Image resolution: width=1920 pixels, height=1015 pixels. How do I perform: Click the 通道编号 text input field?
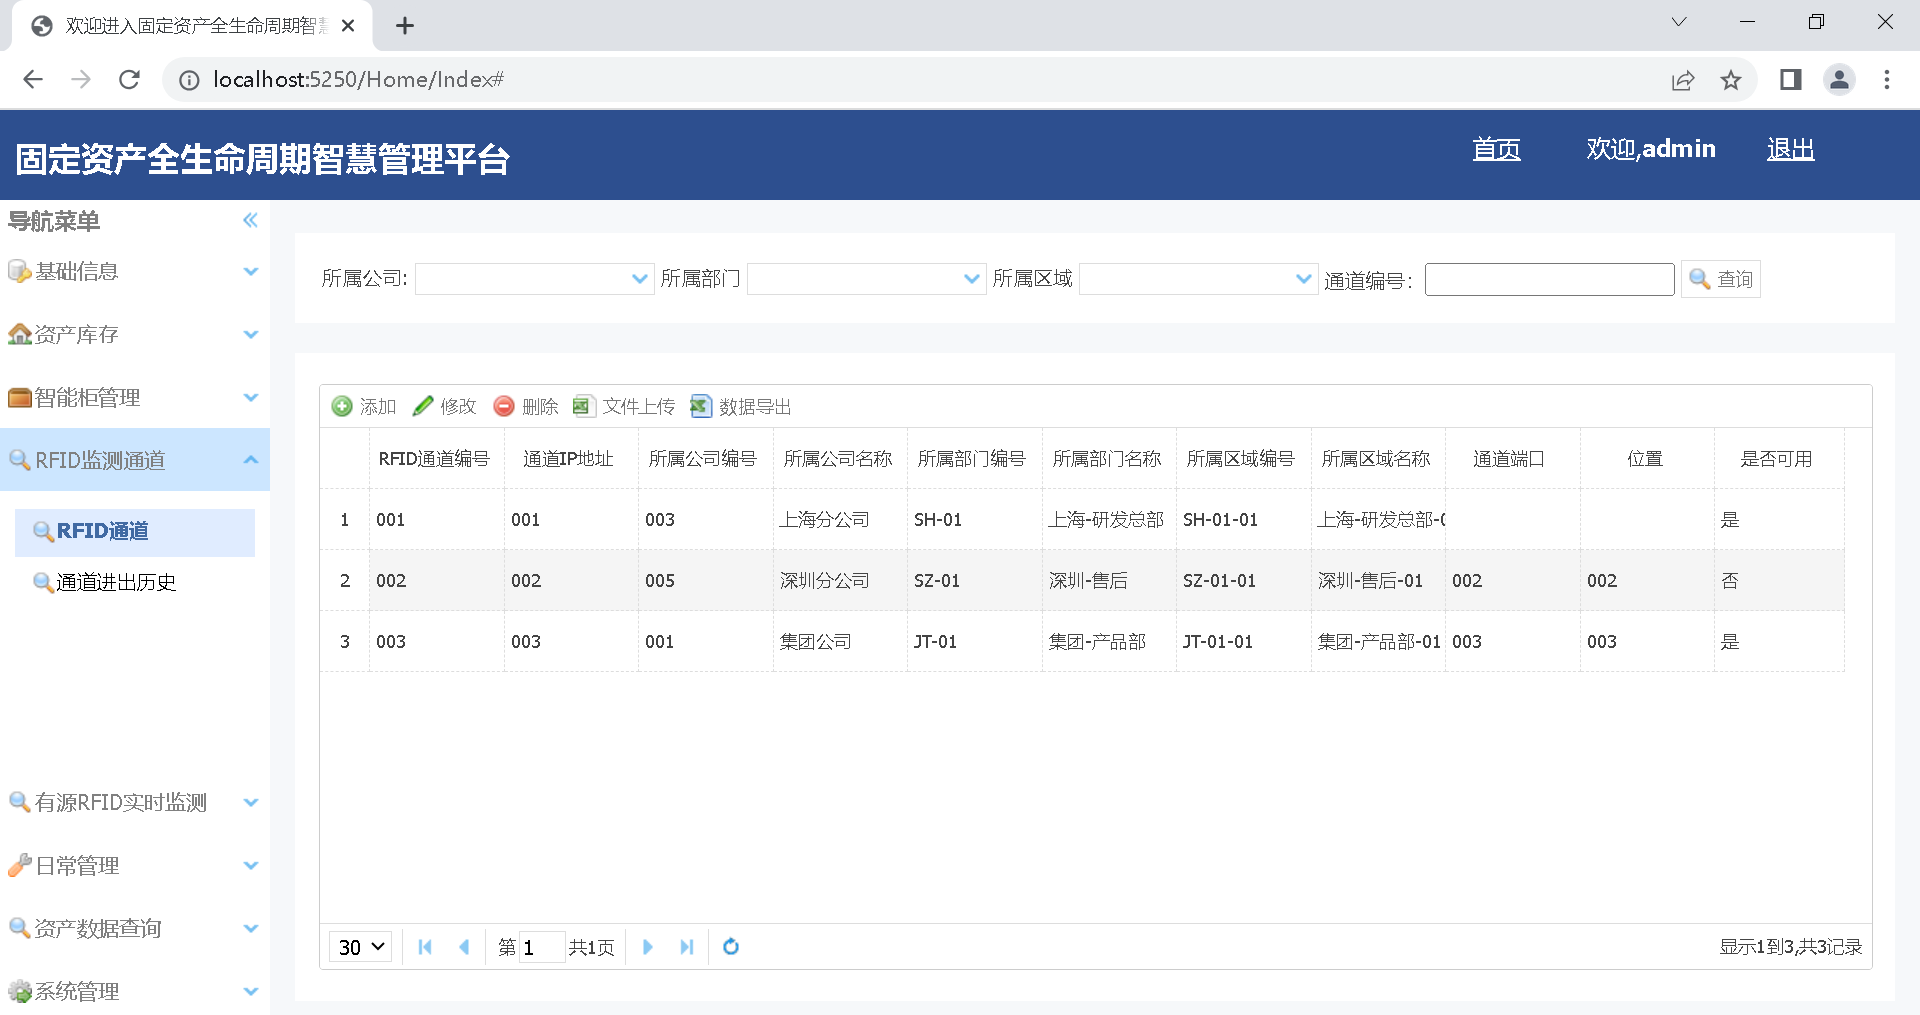pos(1549,279)
